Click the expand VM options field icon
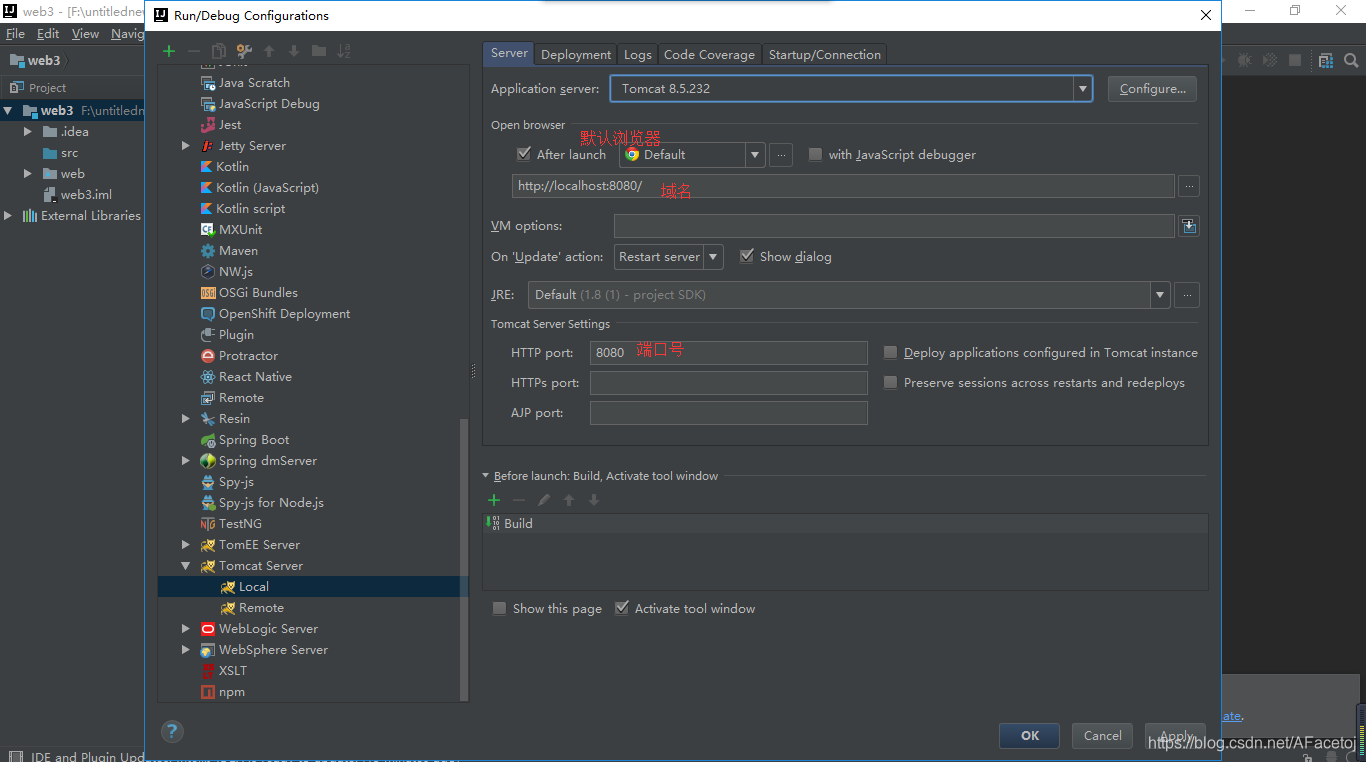Image resolution: width=1366 pixels, height=762 pixels. [x=1188, y=226]
